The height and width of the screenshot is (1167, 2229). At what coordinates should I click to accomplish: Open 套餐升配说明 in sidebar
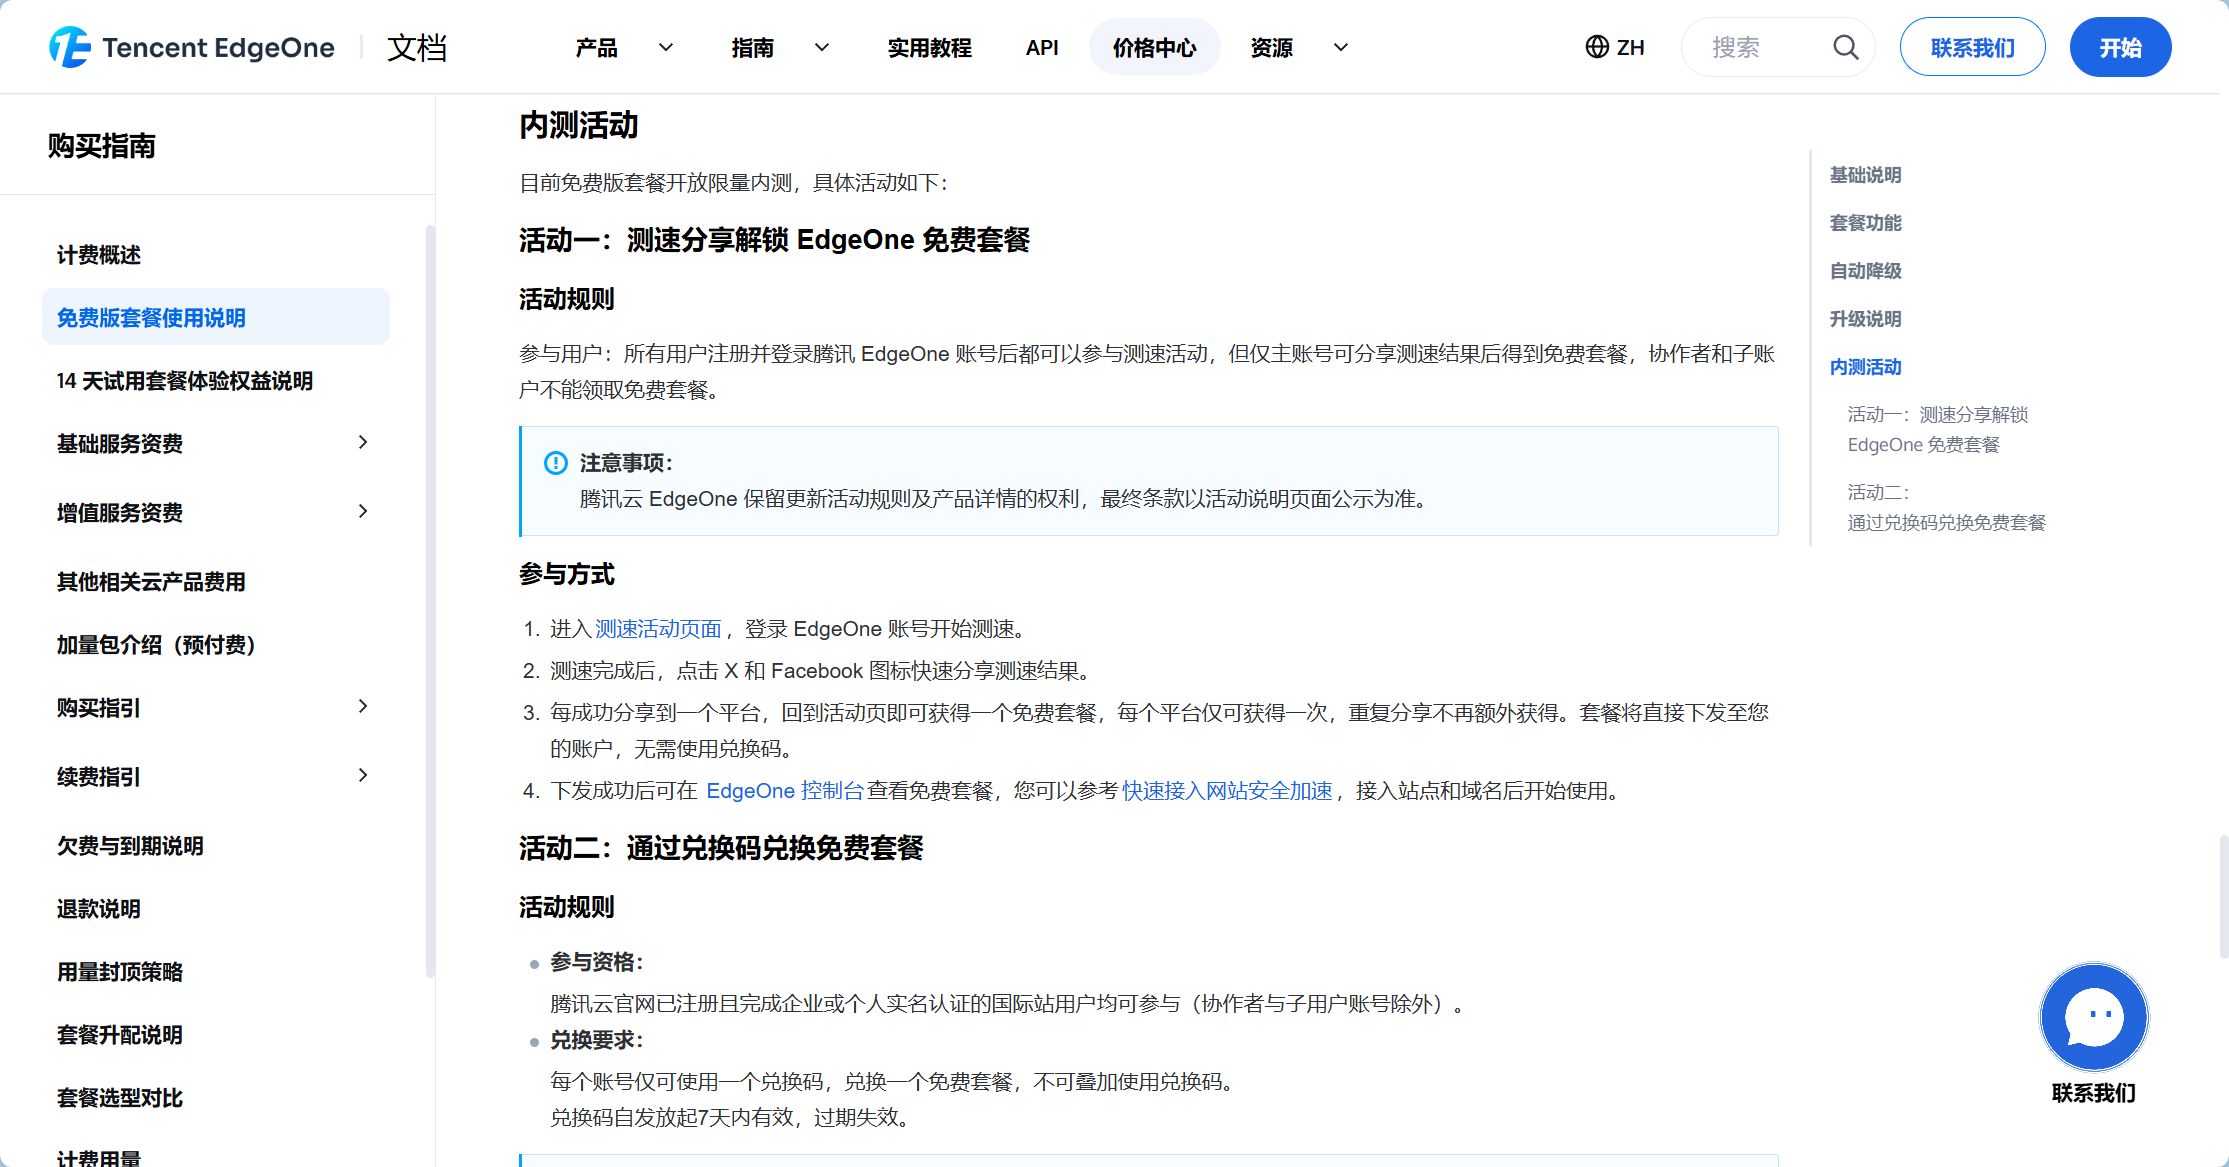click(x=120, y=1035)
